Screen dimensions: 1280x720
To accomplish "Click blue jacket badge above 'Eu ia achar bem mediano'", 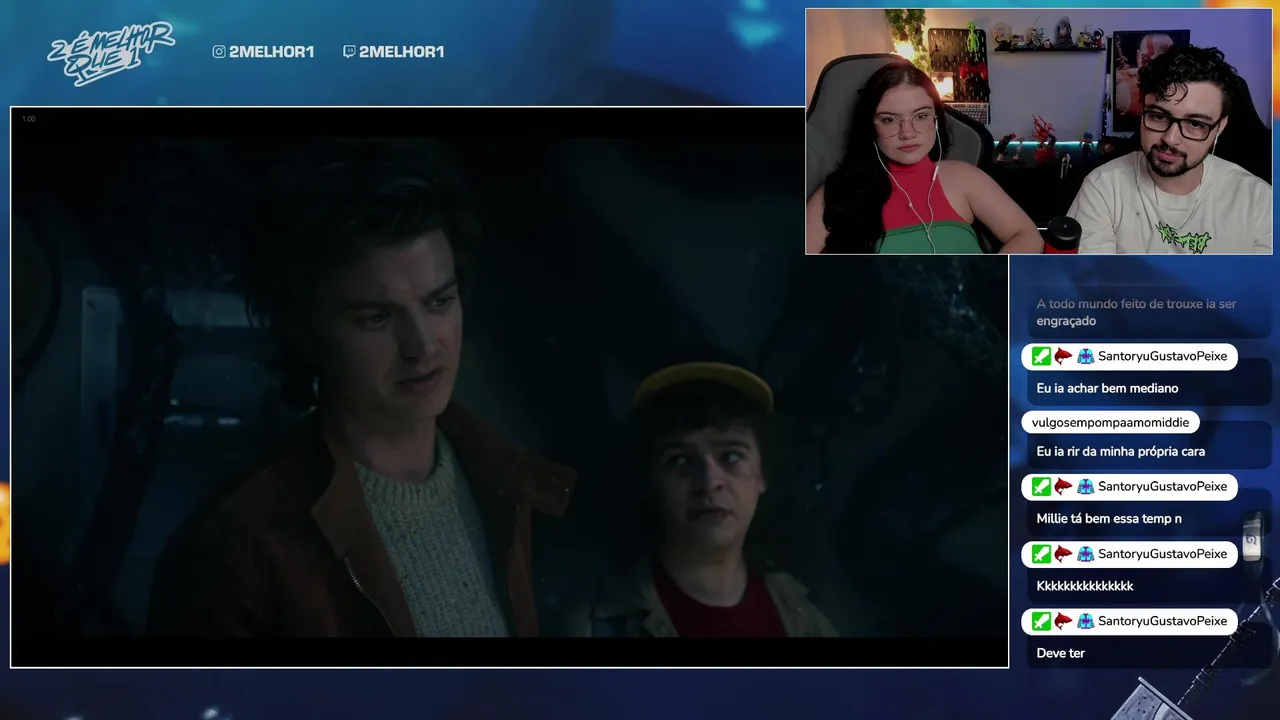I will pos(1085,357).
